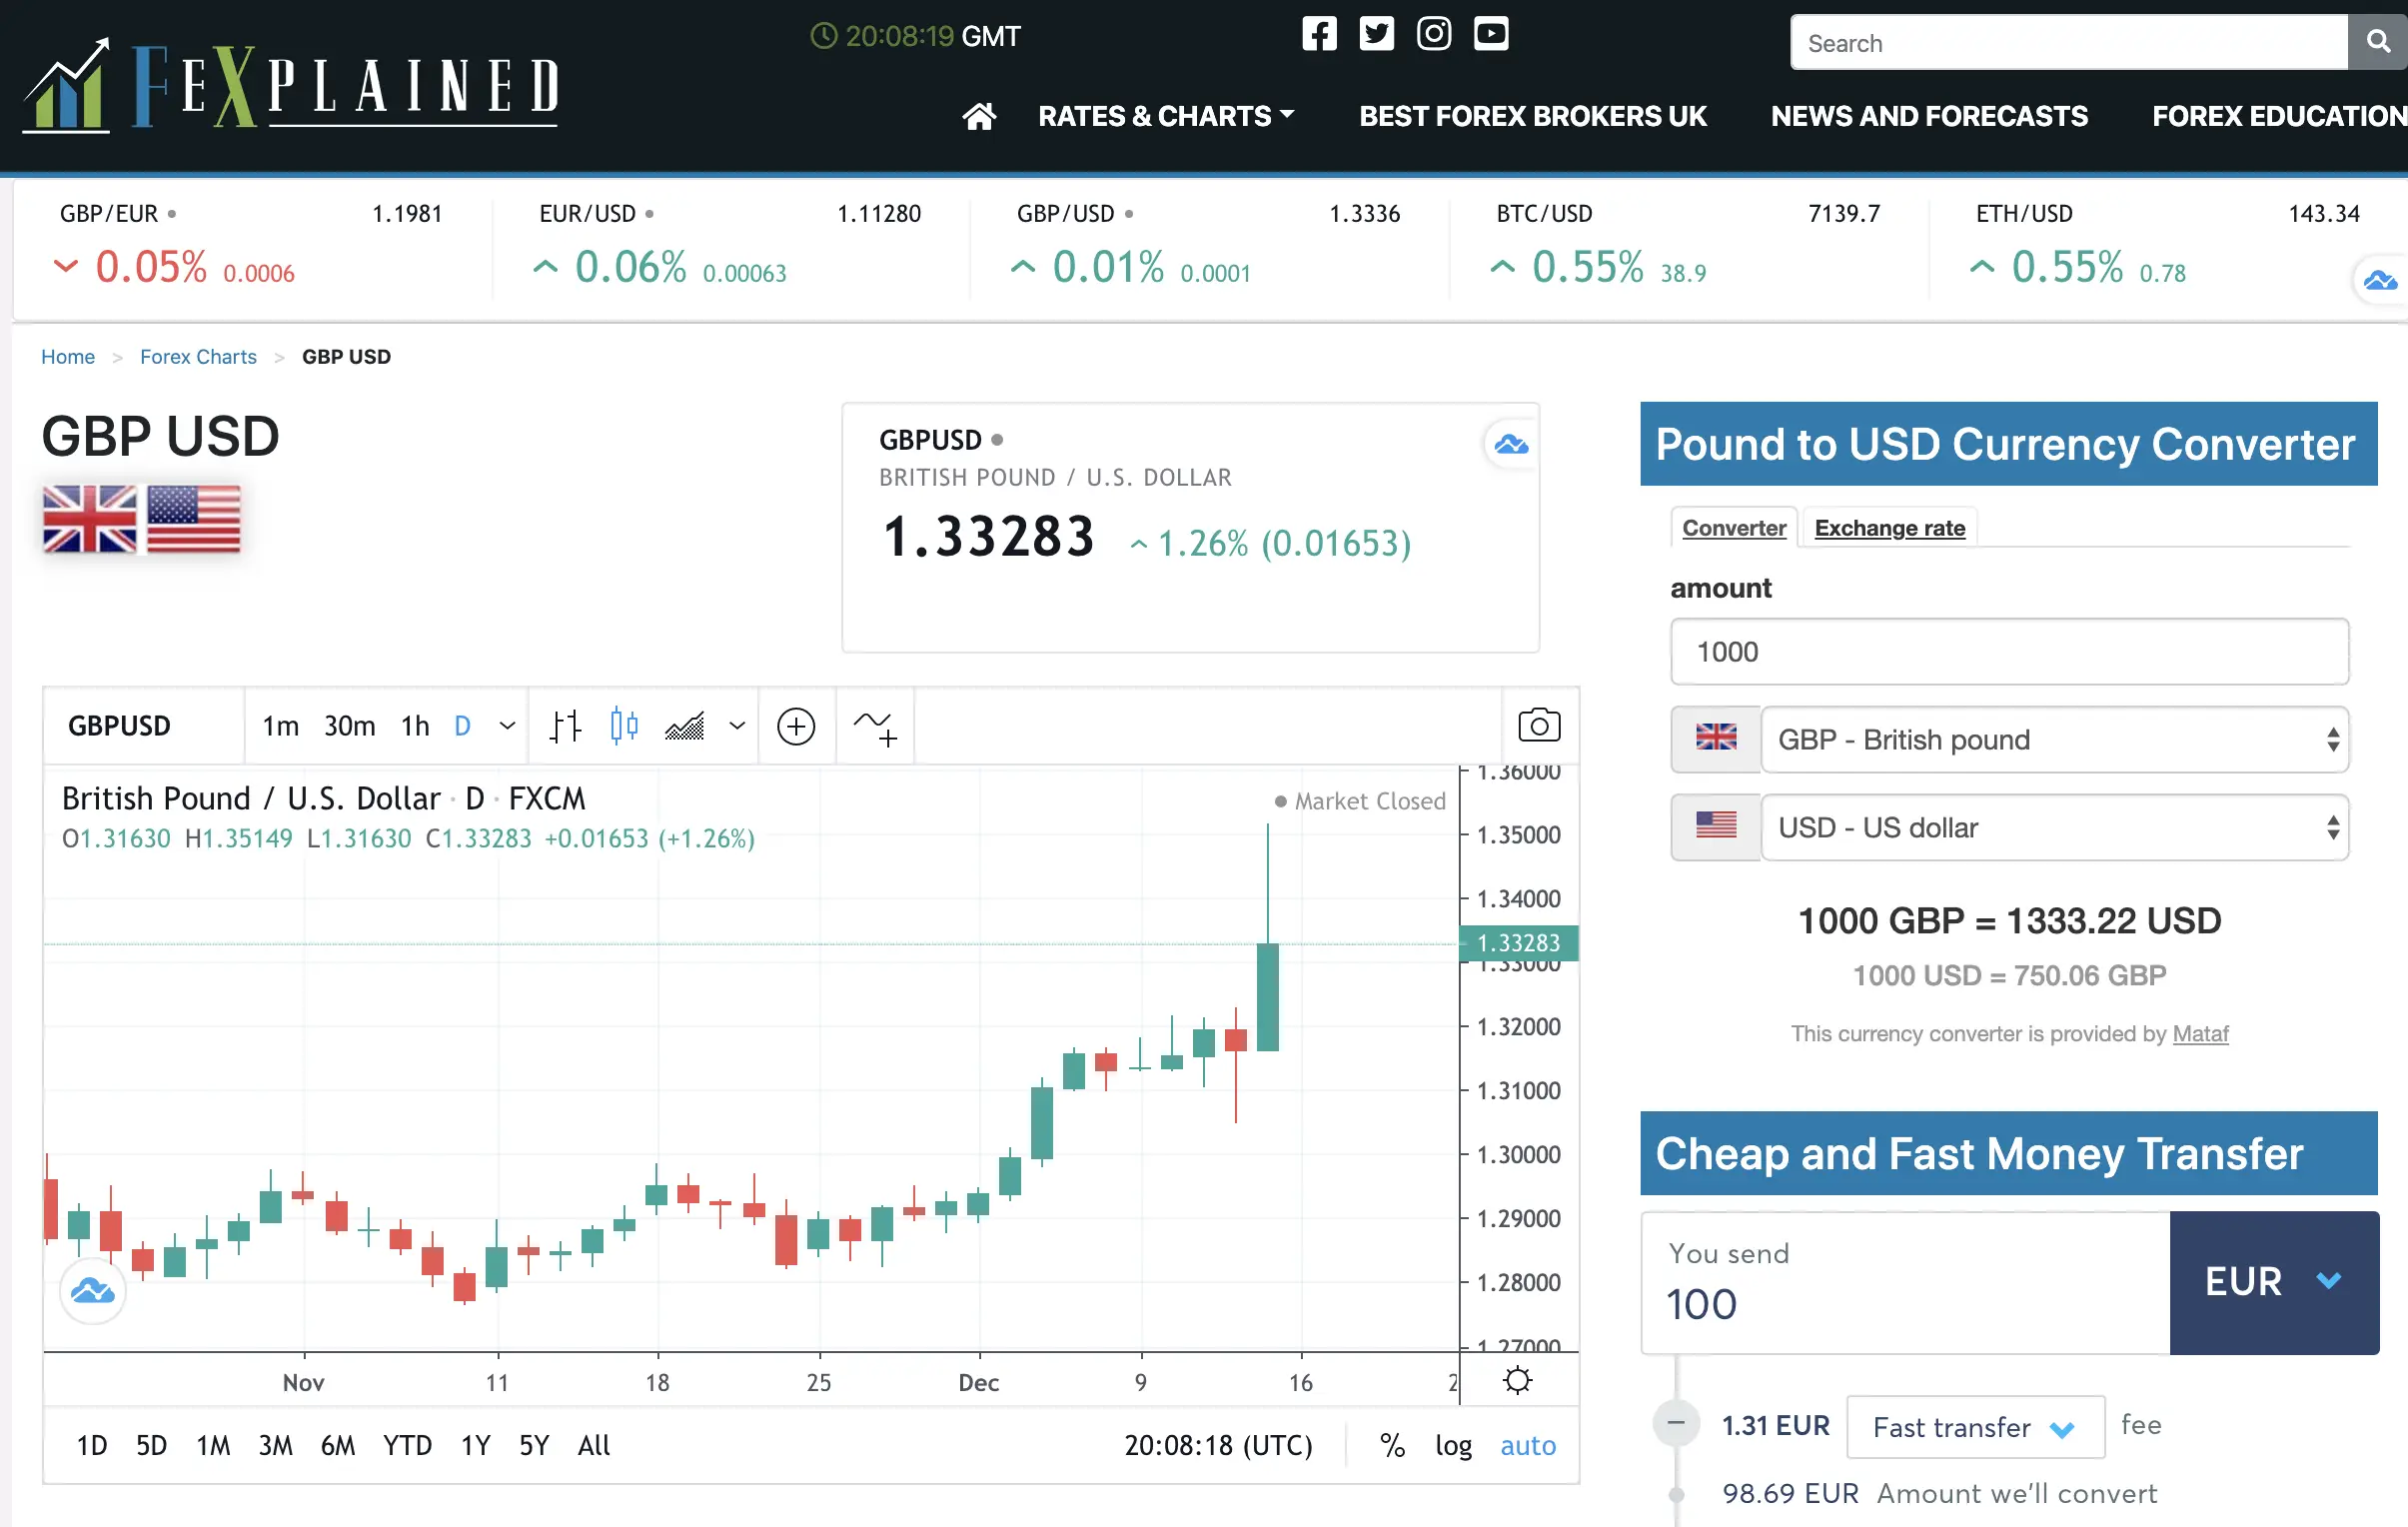
Task: Toggle percentage scale on the chart
Action: 1392,1445
